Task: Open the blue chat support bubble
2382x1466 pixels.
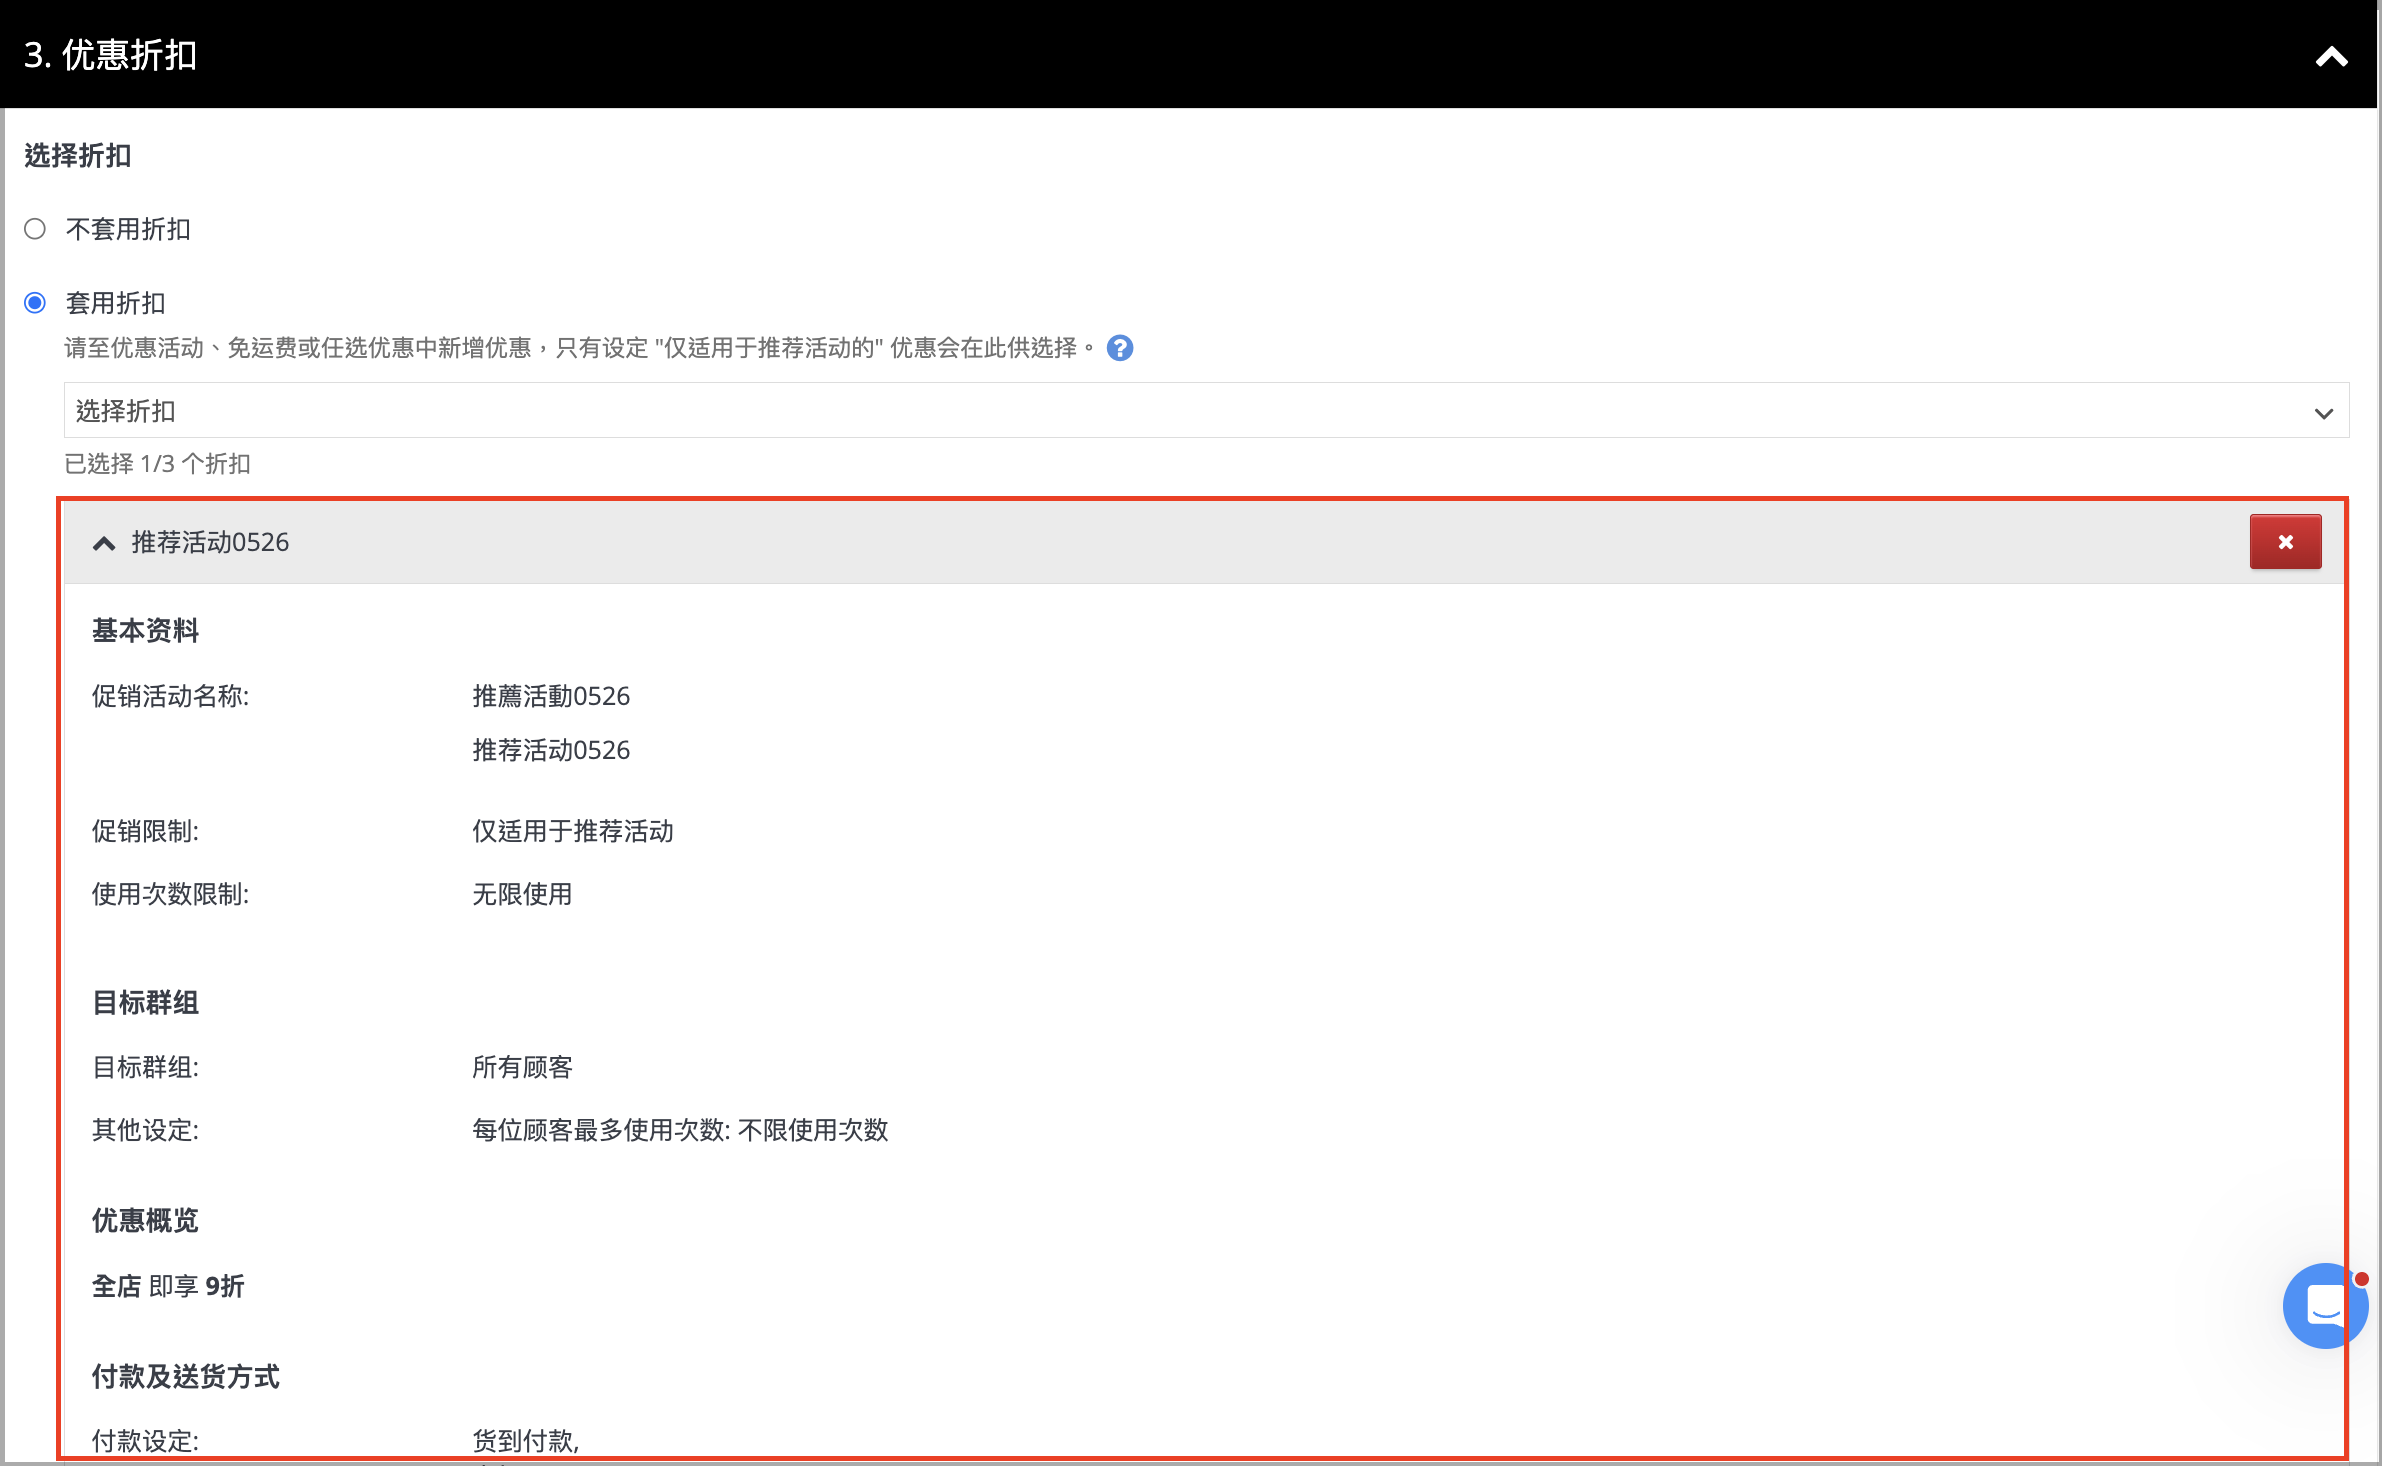Action: pyautogui.click(x=2324, y=1305)
